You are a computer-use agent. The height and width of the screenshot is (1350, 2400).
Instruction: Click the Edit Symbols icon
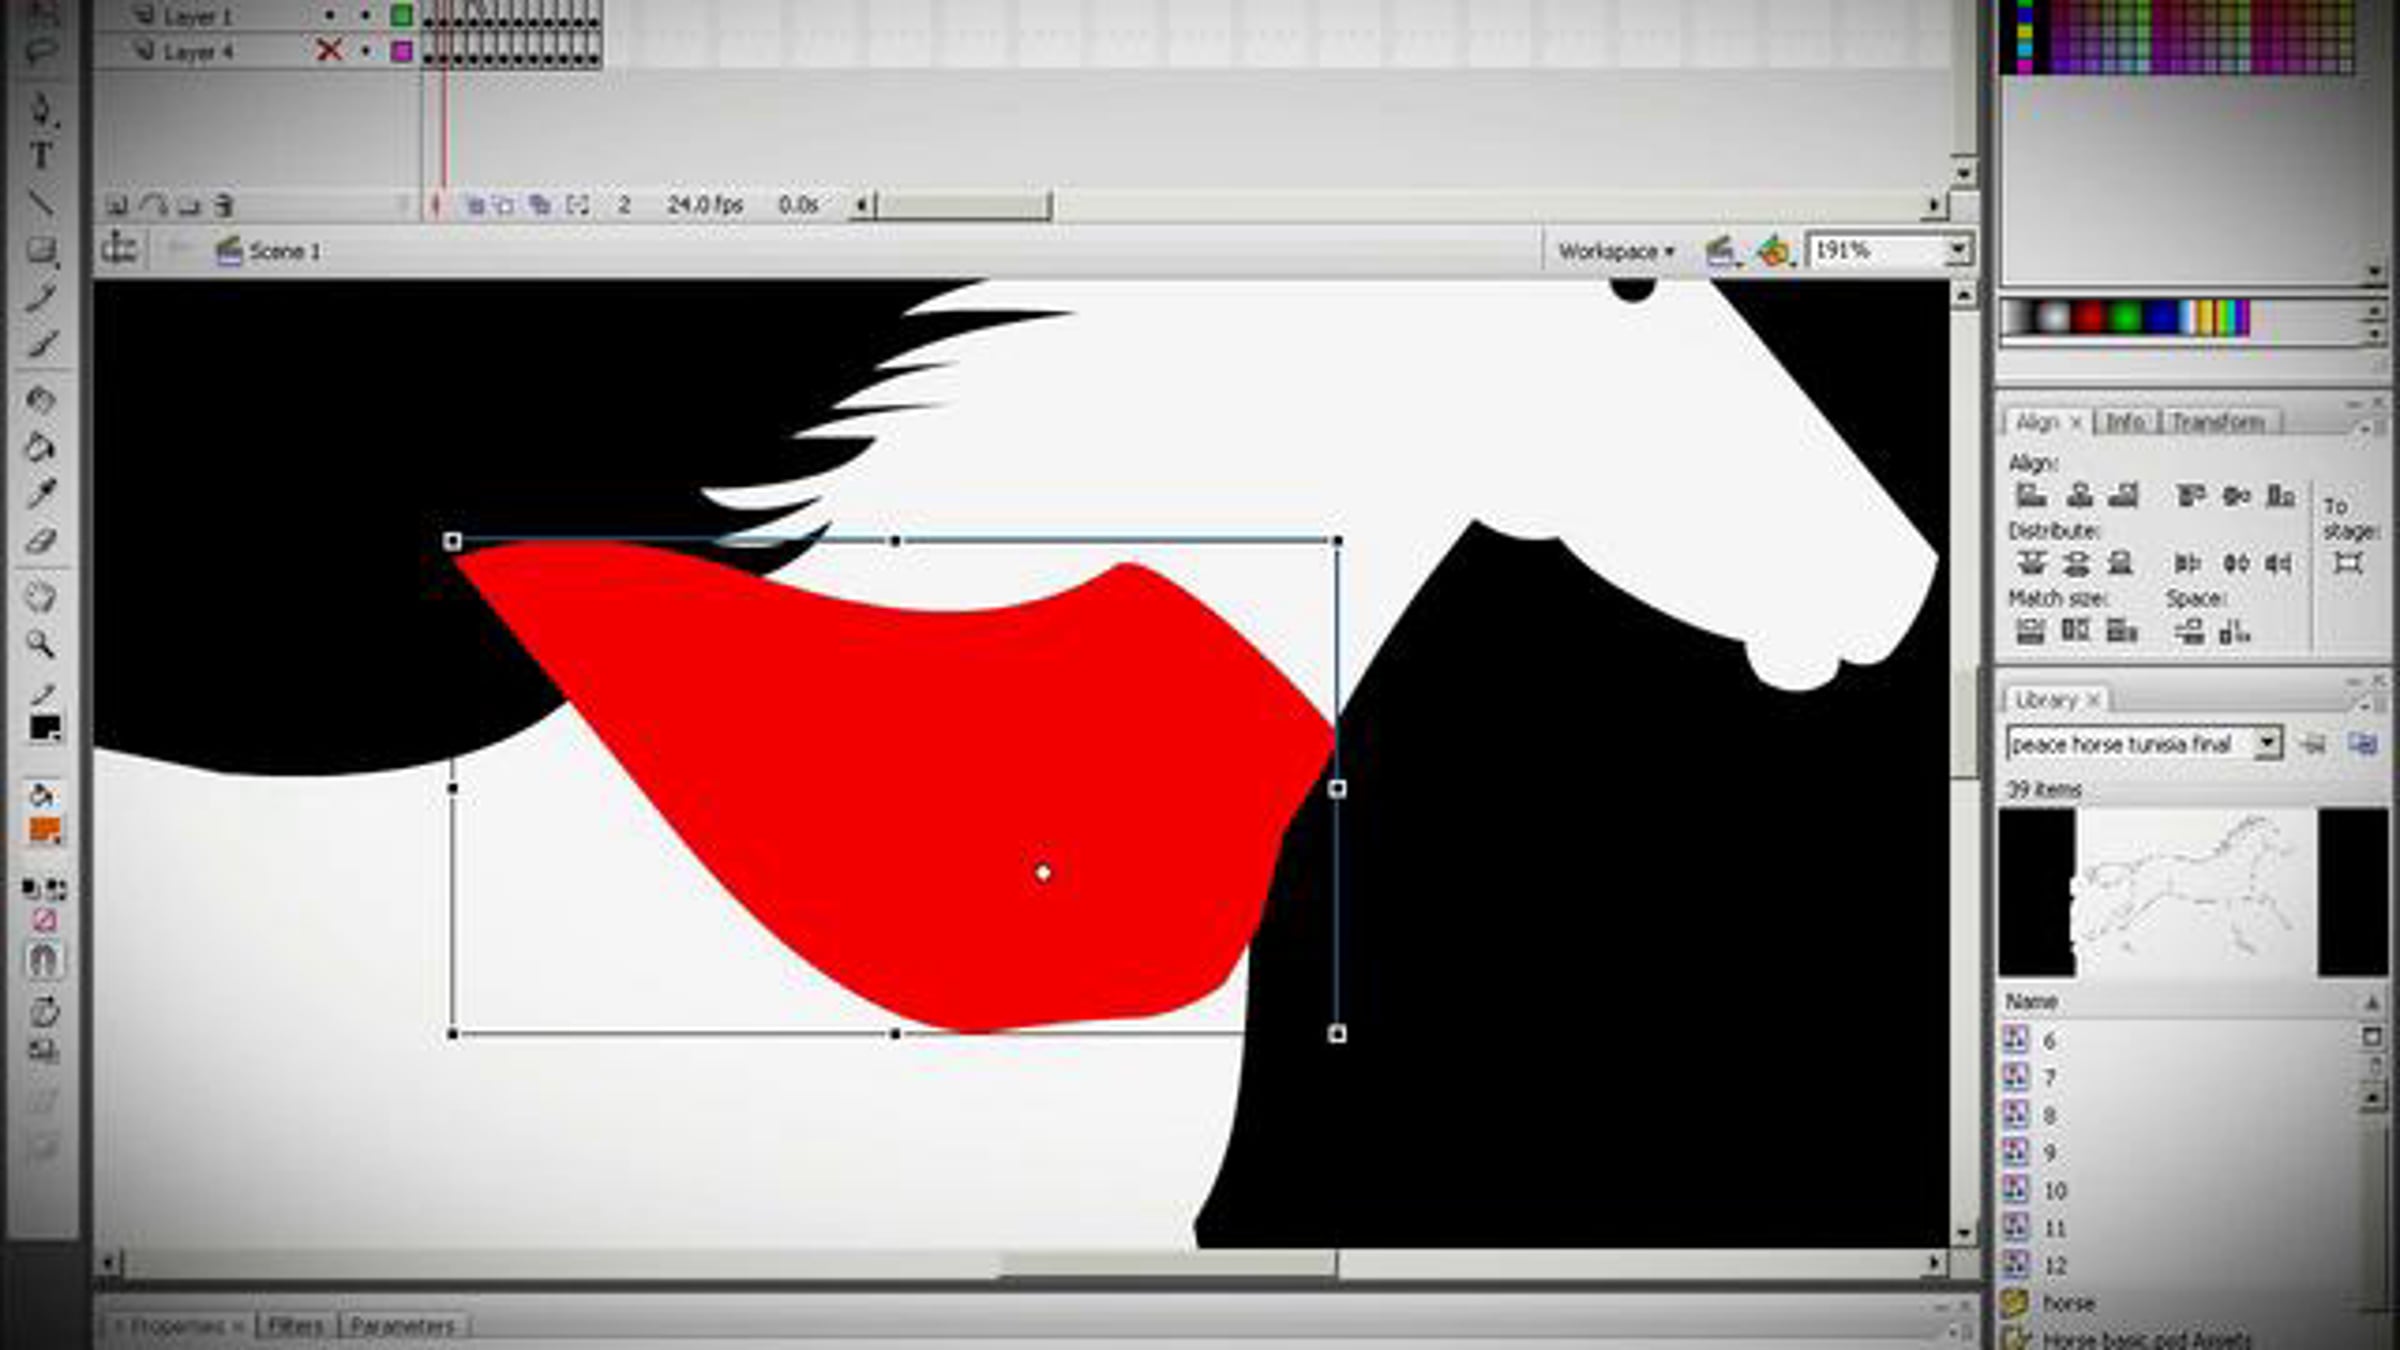[1775, 251]
